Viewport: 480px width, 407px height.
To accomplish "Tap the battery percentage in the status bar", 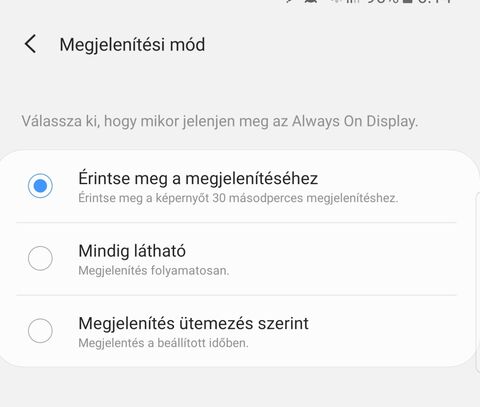I will click(x=383, y=1).
